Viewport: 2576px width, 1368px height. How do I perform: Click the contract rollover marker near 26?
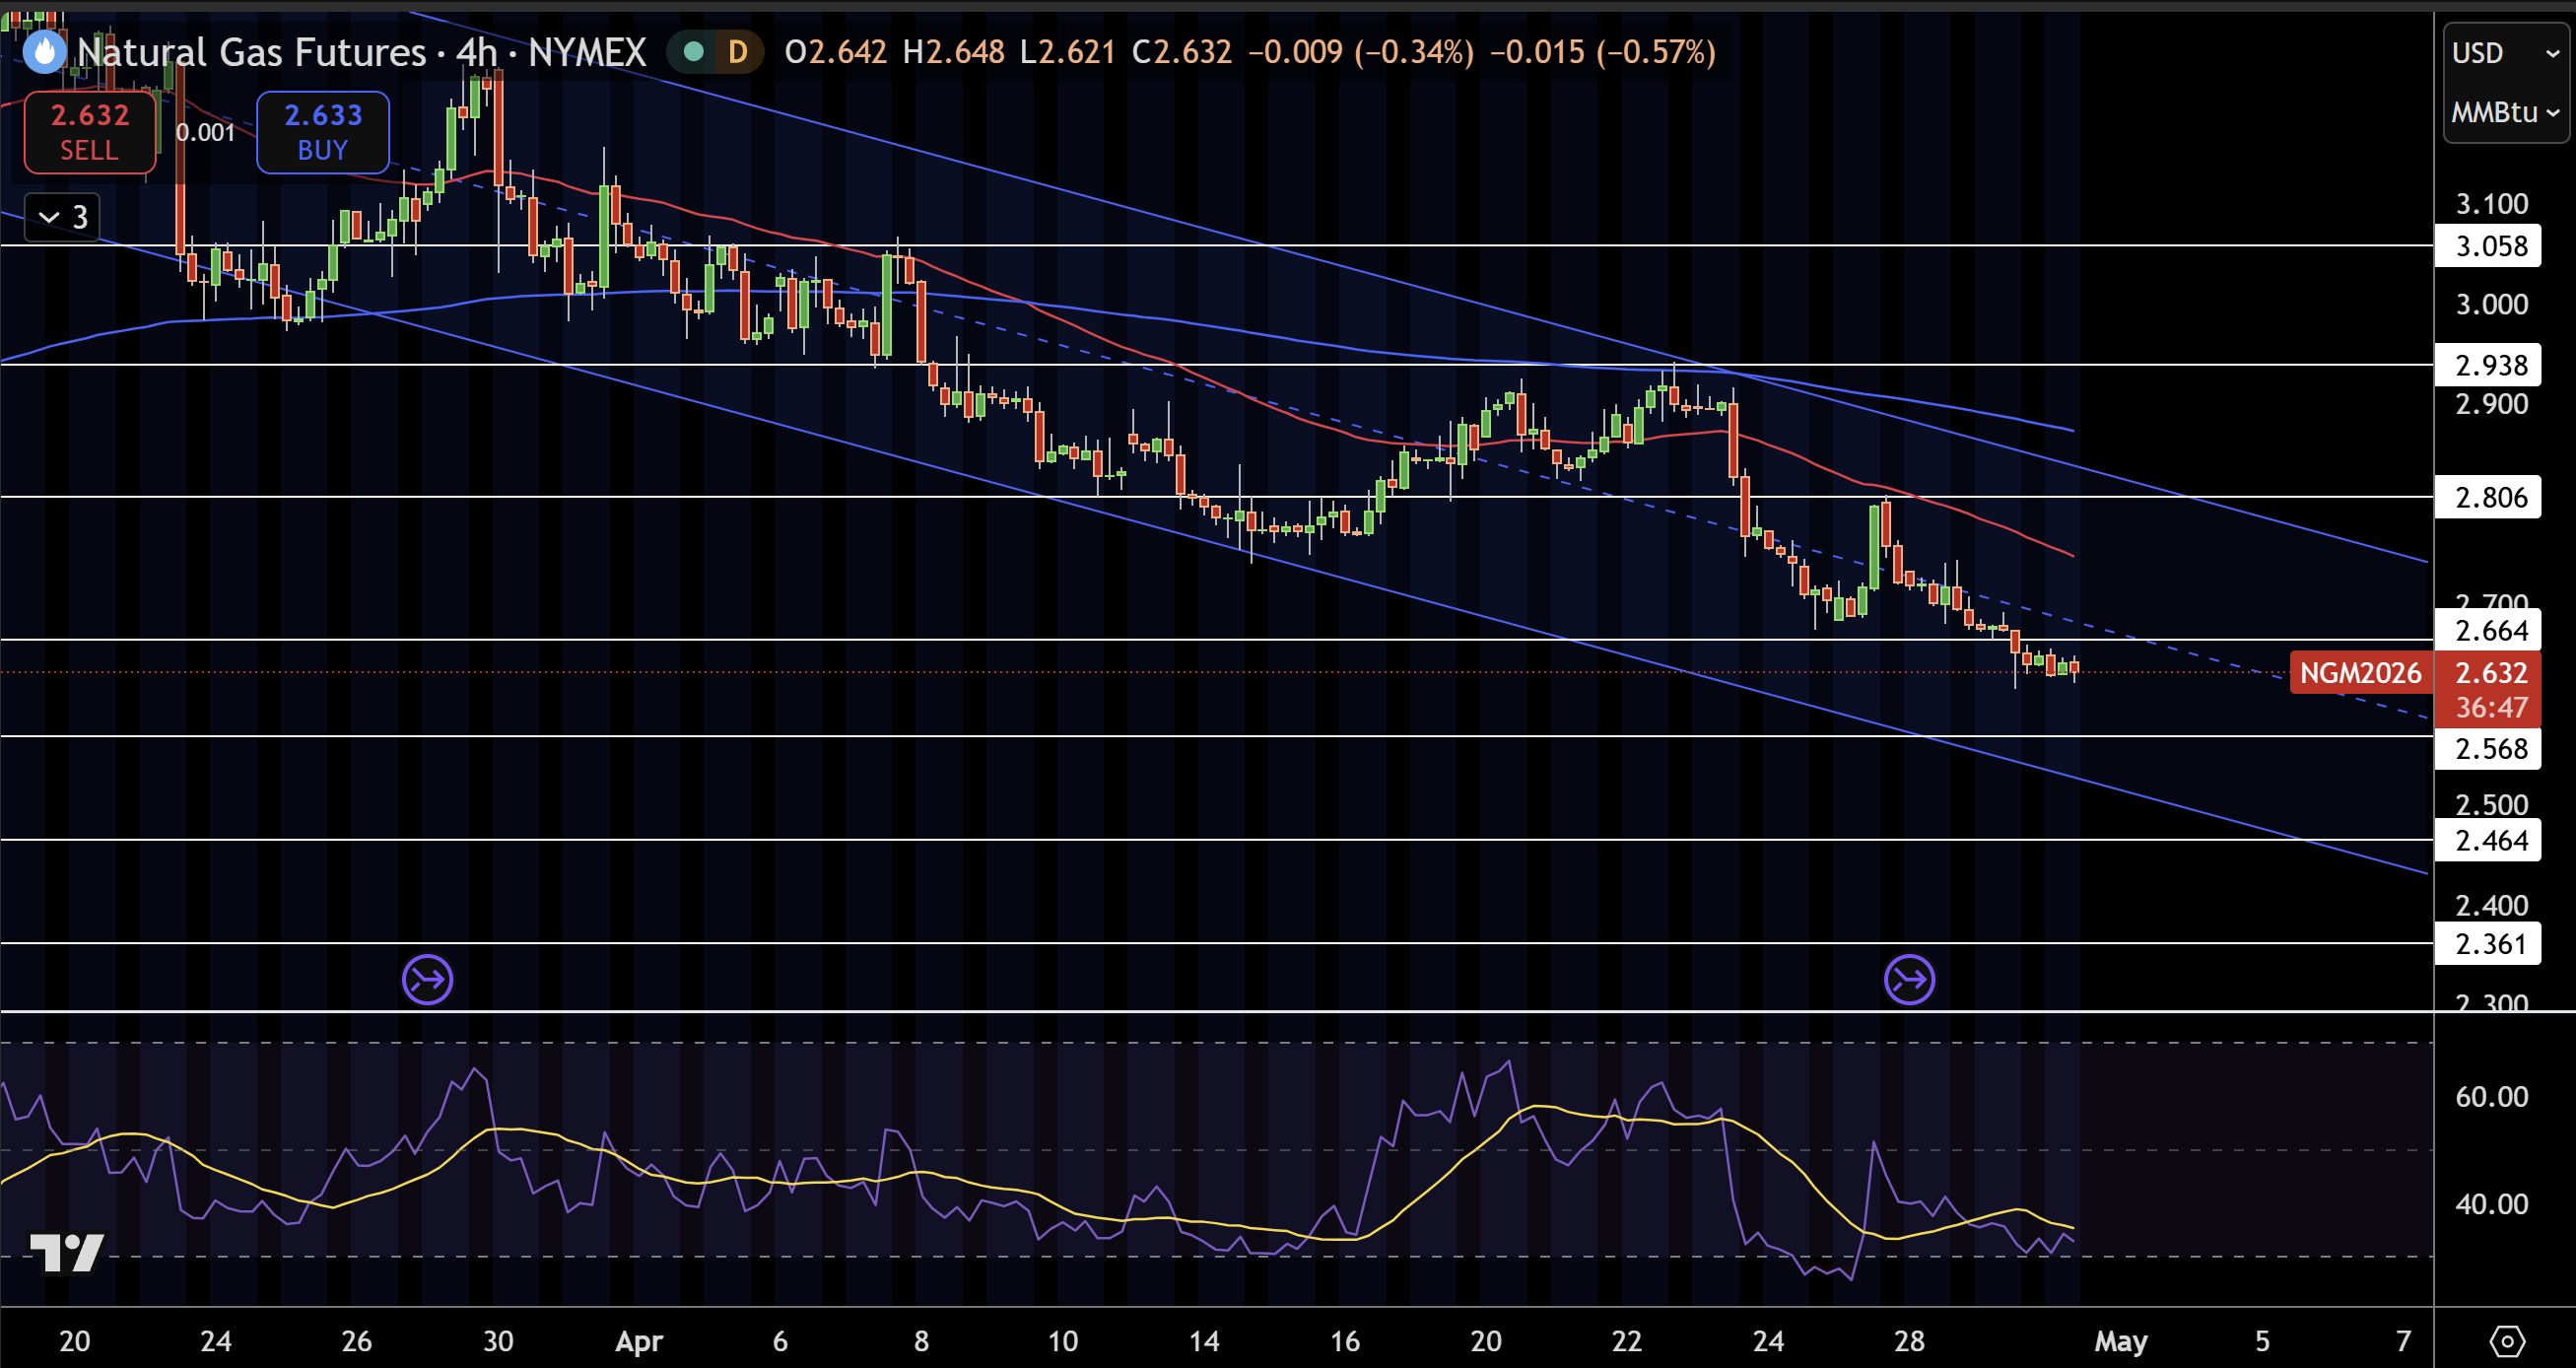(x=427, y=979)
